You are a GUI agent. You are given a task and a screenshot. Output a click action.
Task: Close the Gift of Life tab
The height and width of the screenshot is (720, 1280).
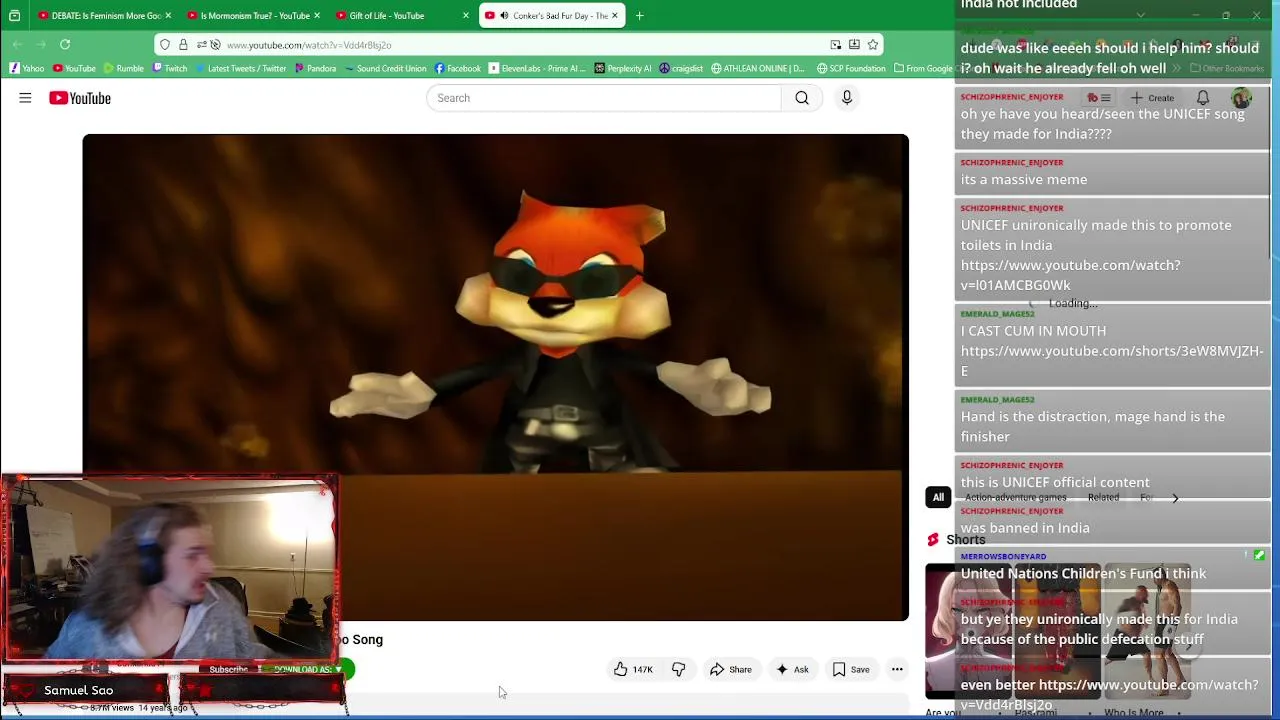tap(466, 15)
